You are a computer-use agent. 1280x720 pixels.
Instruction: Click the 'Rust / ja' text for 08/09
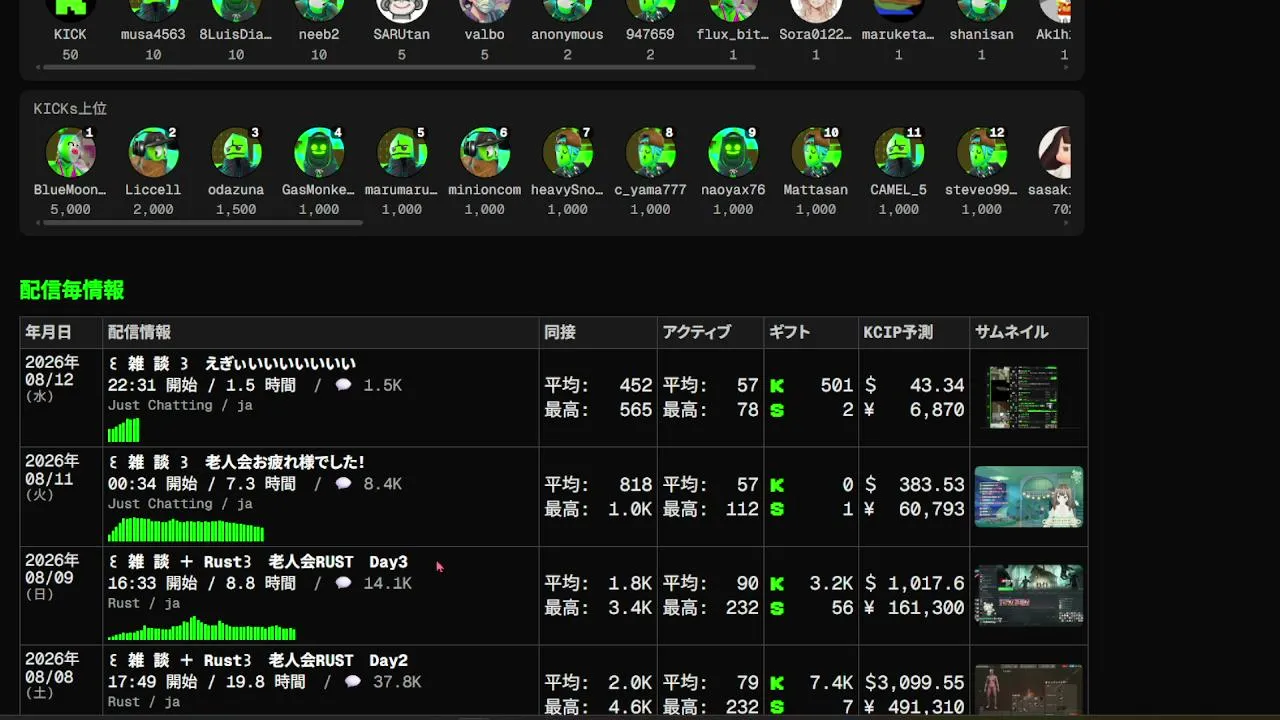pyautogui.click(x=144, y=603)
